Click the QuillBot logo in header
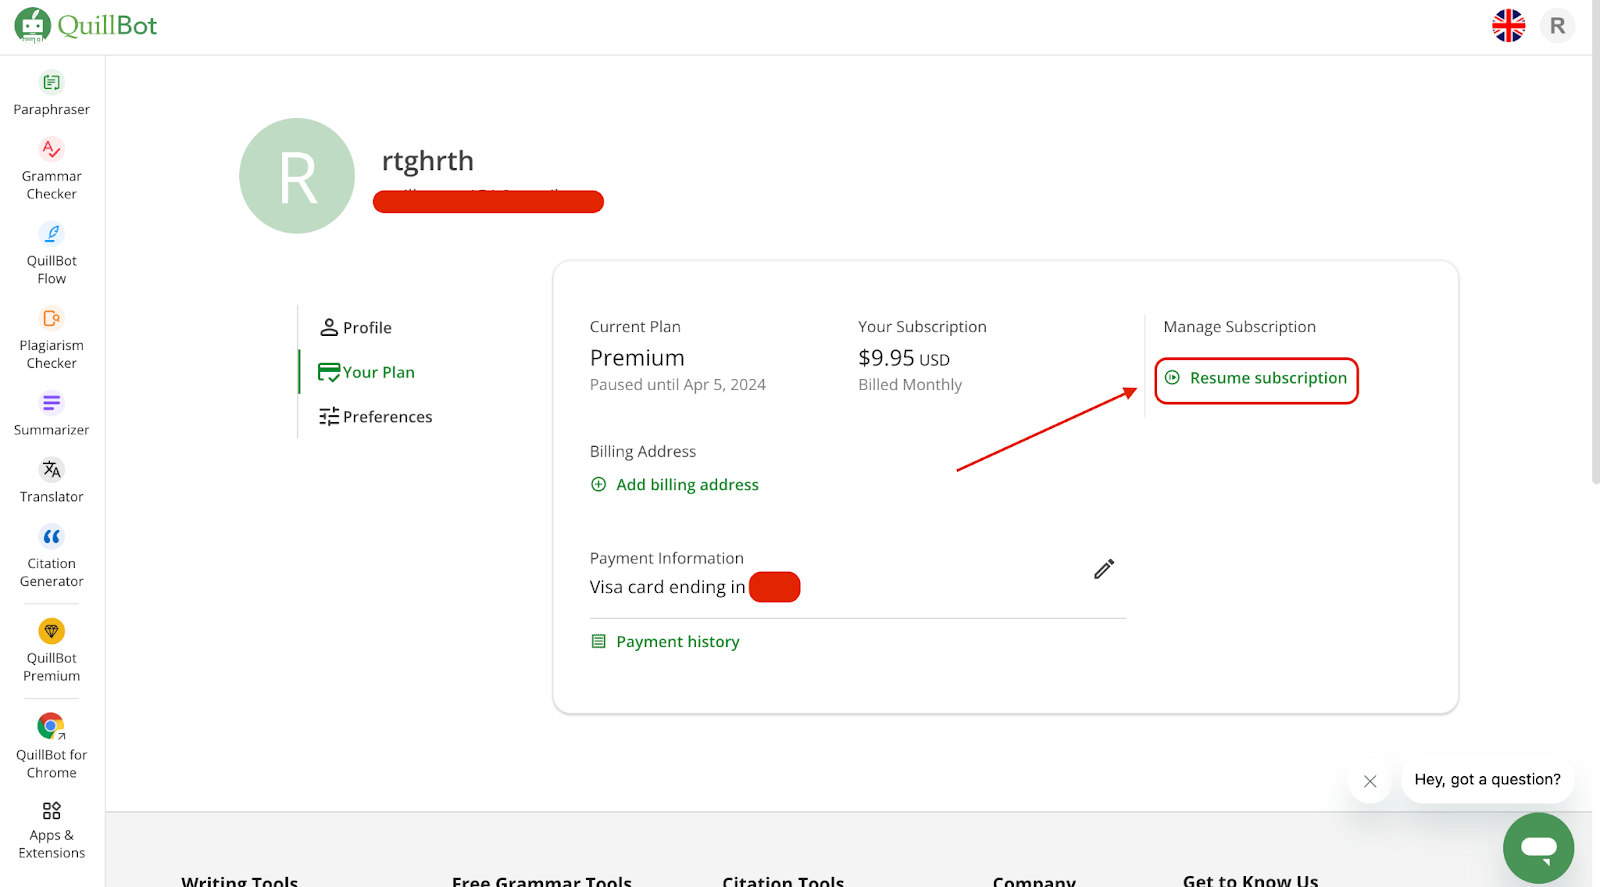Viewport: 1600px width, 887px height. [86, 25]
